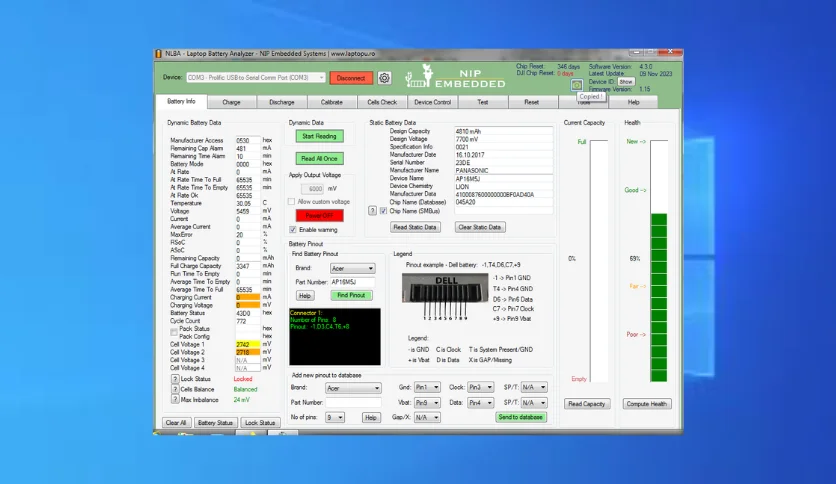The image size is (836, 484).
Task: Select the Test tab
Action: [x=483, y=102]
